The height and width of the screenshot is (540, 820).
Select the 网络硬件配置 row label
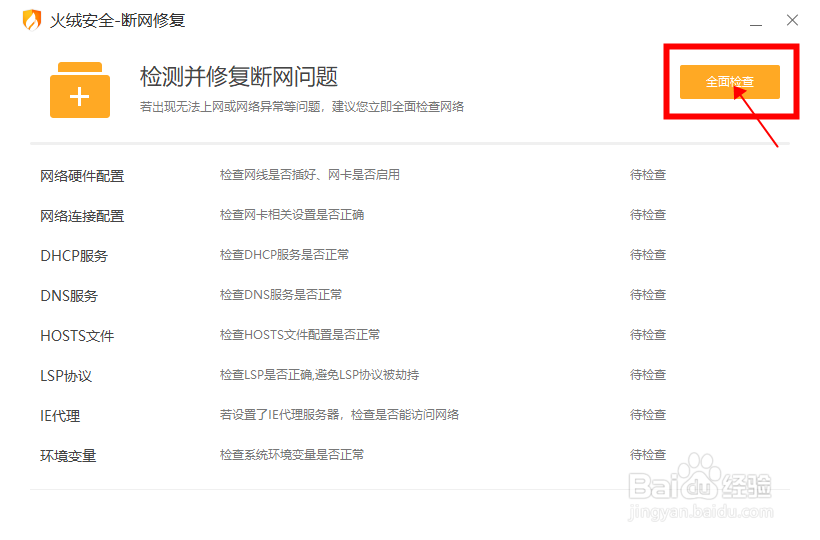pyautogui.click(x=82, y=176)
